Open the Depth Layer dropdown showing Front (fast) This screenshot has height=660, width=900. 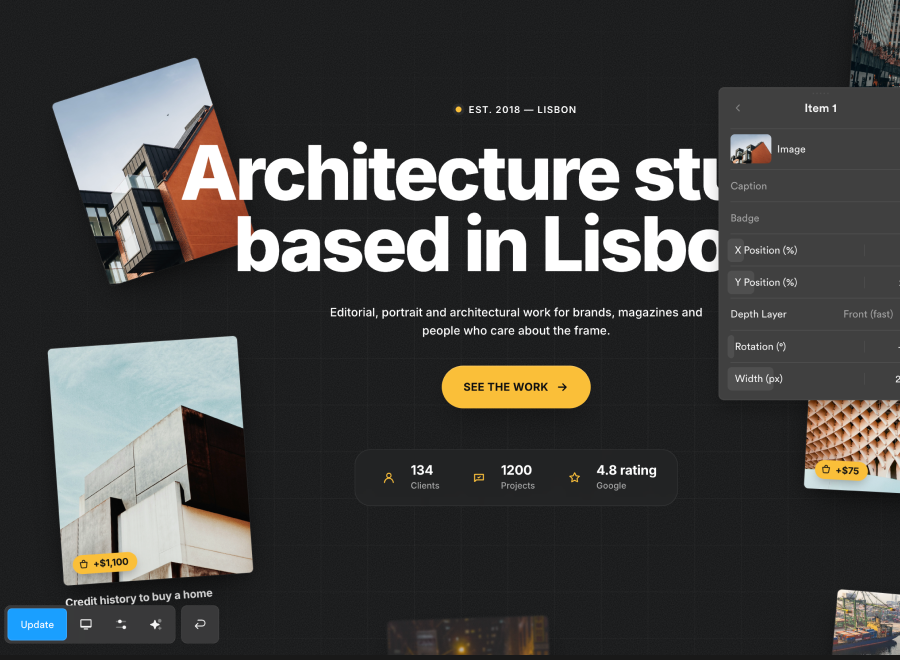[x=868, y=315]
